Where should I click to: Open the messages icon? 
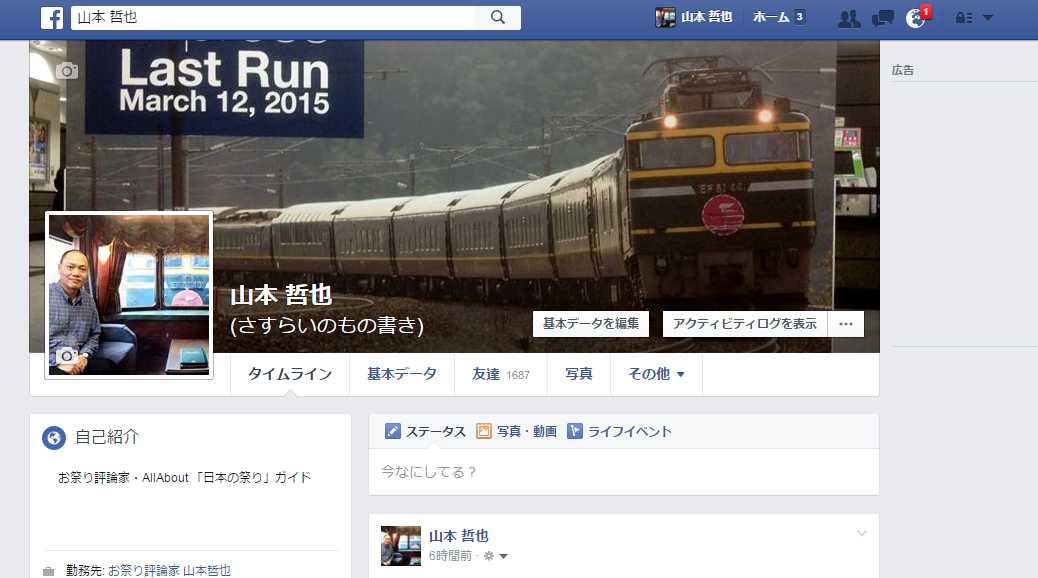882,18
